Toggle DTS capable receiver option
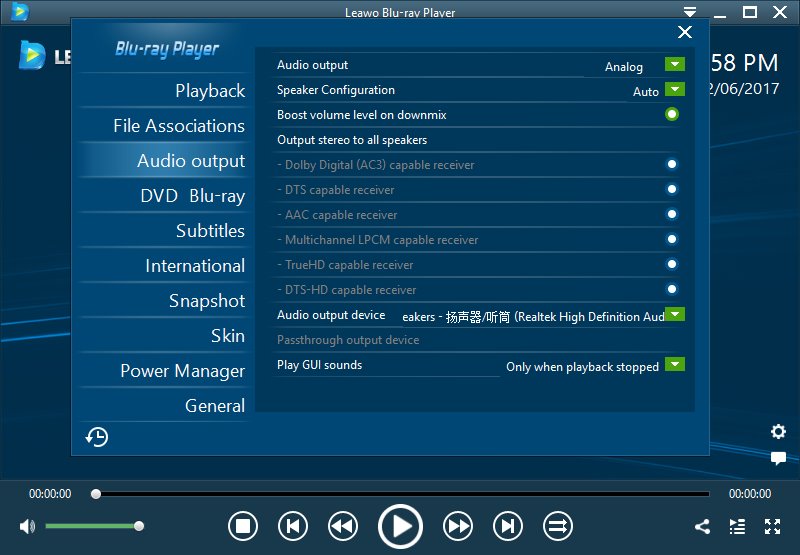800x555 pixels. (672, 189)
